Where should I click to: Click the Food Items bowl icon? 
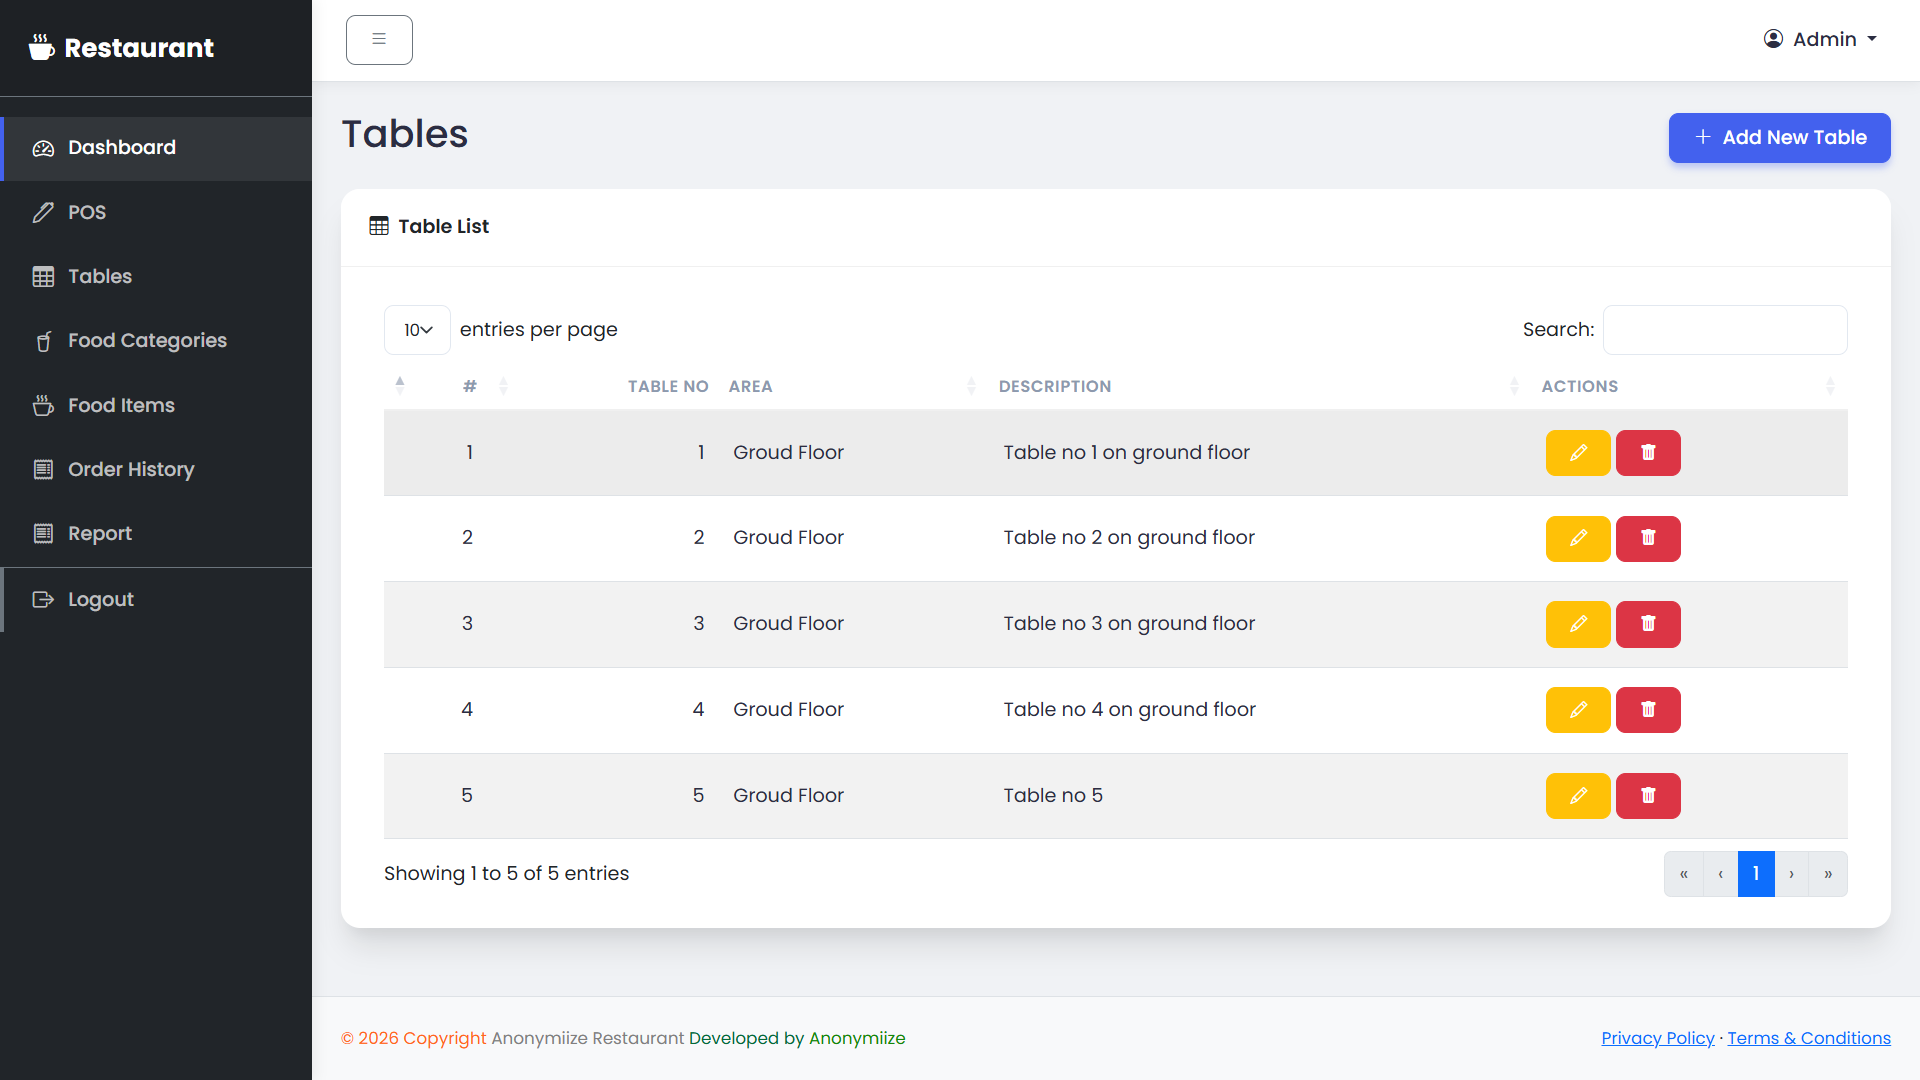[x=43, y=405]
